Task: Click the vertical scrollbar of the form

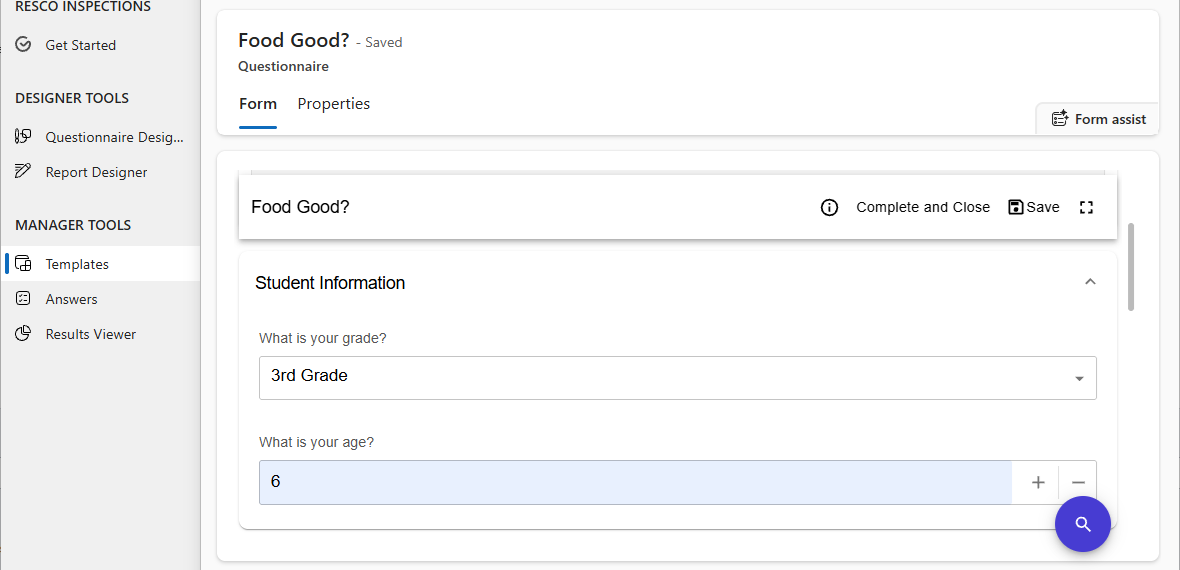Action: coord(1132,267)
